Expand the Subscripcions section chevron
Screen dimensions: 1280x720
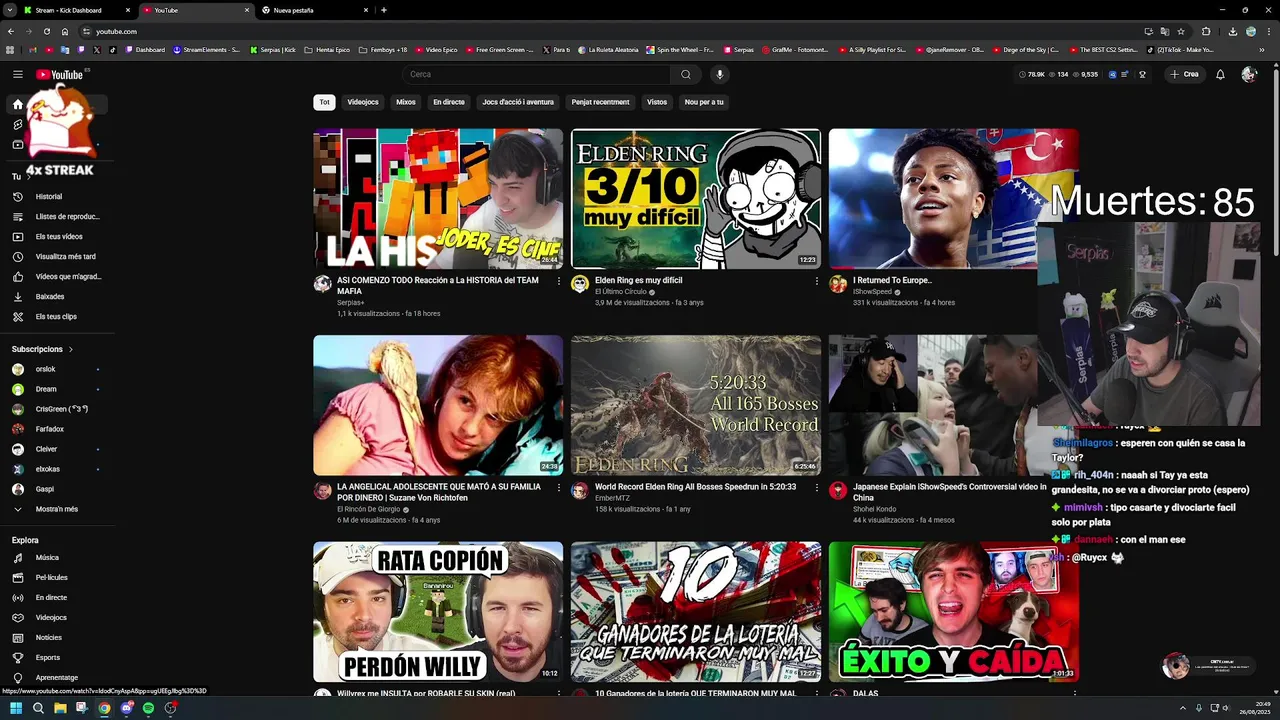click(71, 349)
